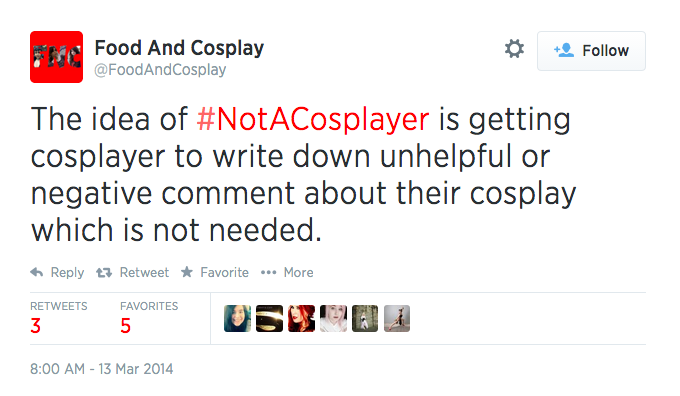The image size is (680, 396).
Task: Open the red-haired woman avatar
Action: click(x=301, y=318)
